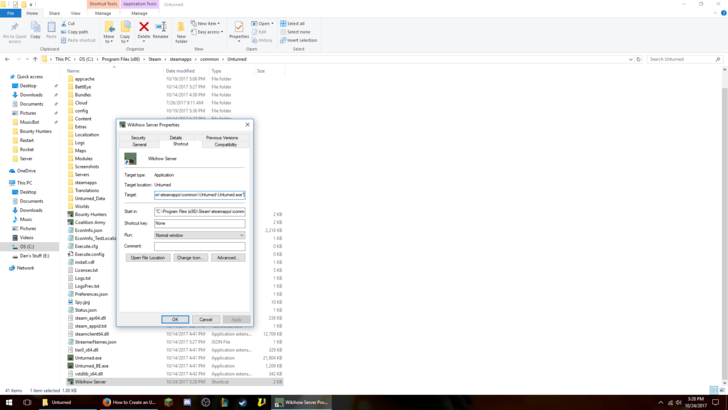Switch to large icons view button

[722, 390]
